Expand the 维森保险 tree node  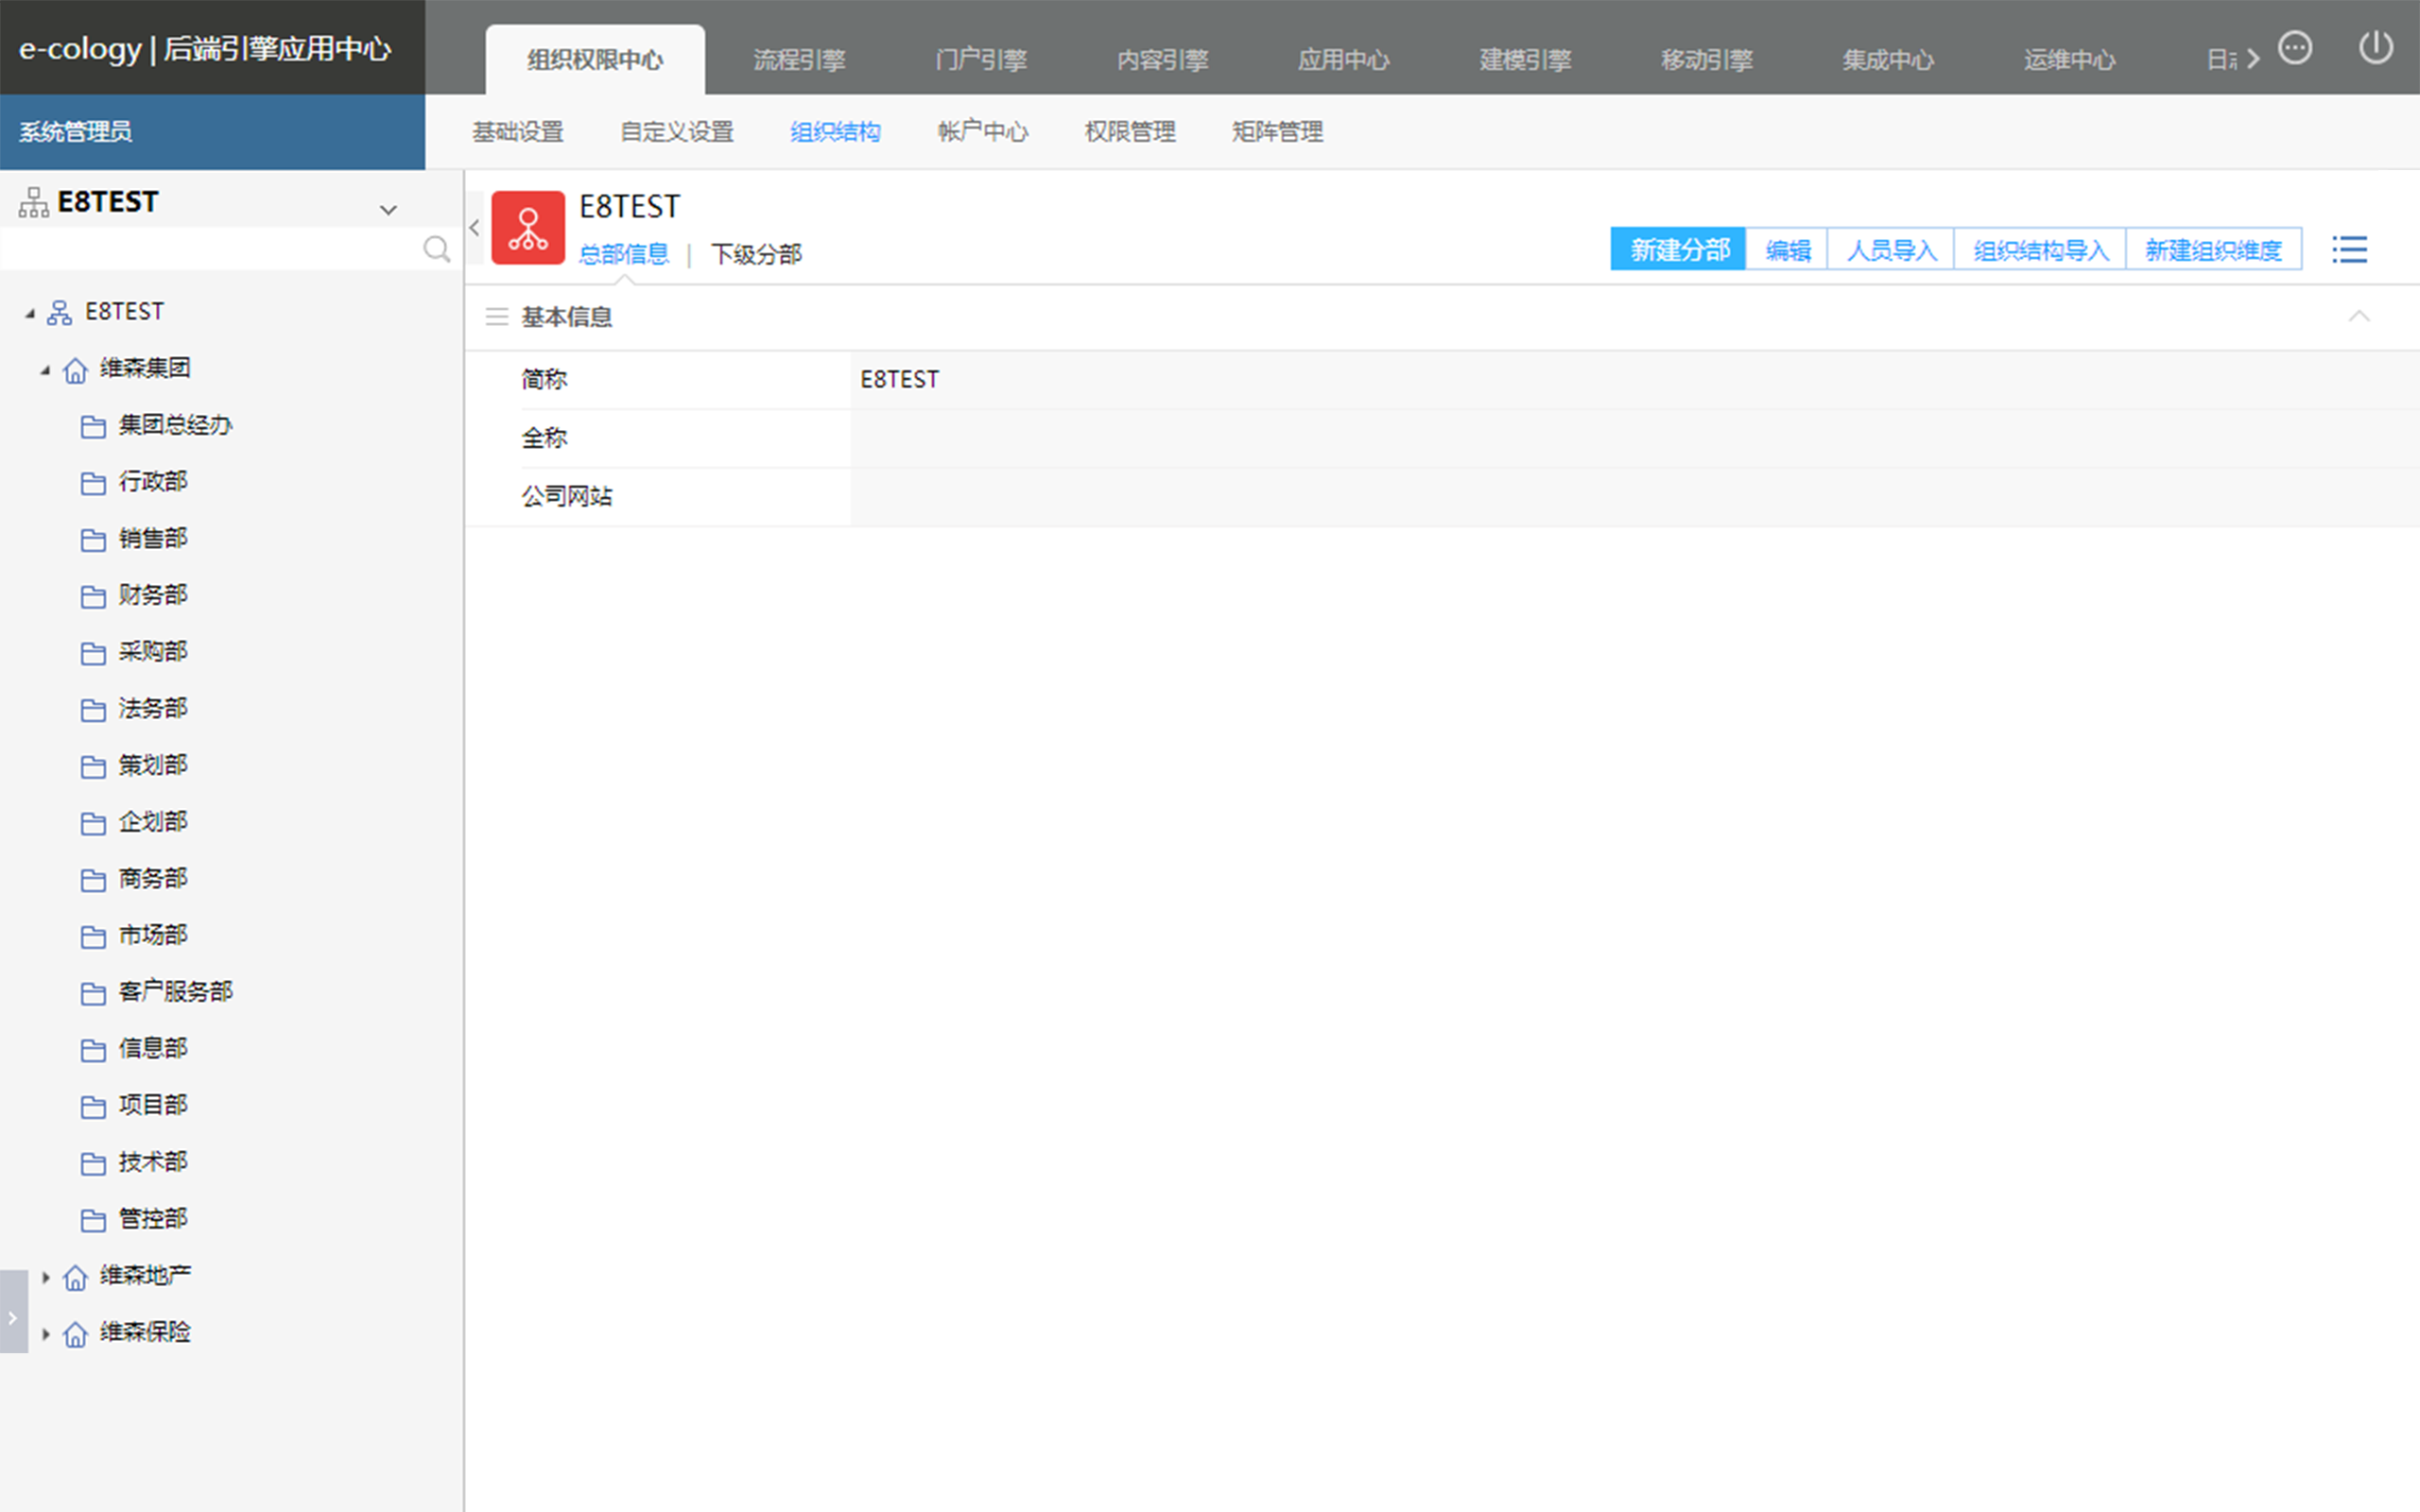pyautogui.click(x=45, y=1333)
